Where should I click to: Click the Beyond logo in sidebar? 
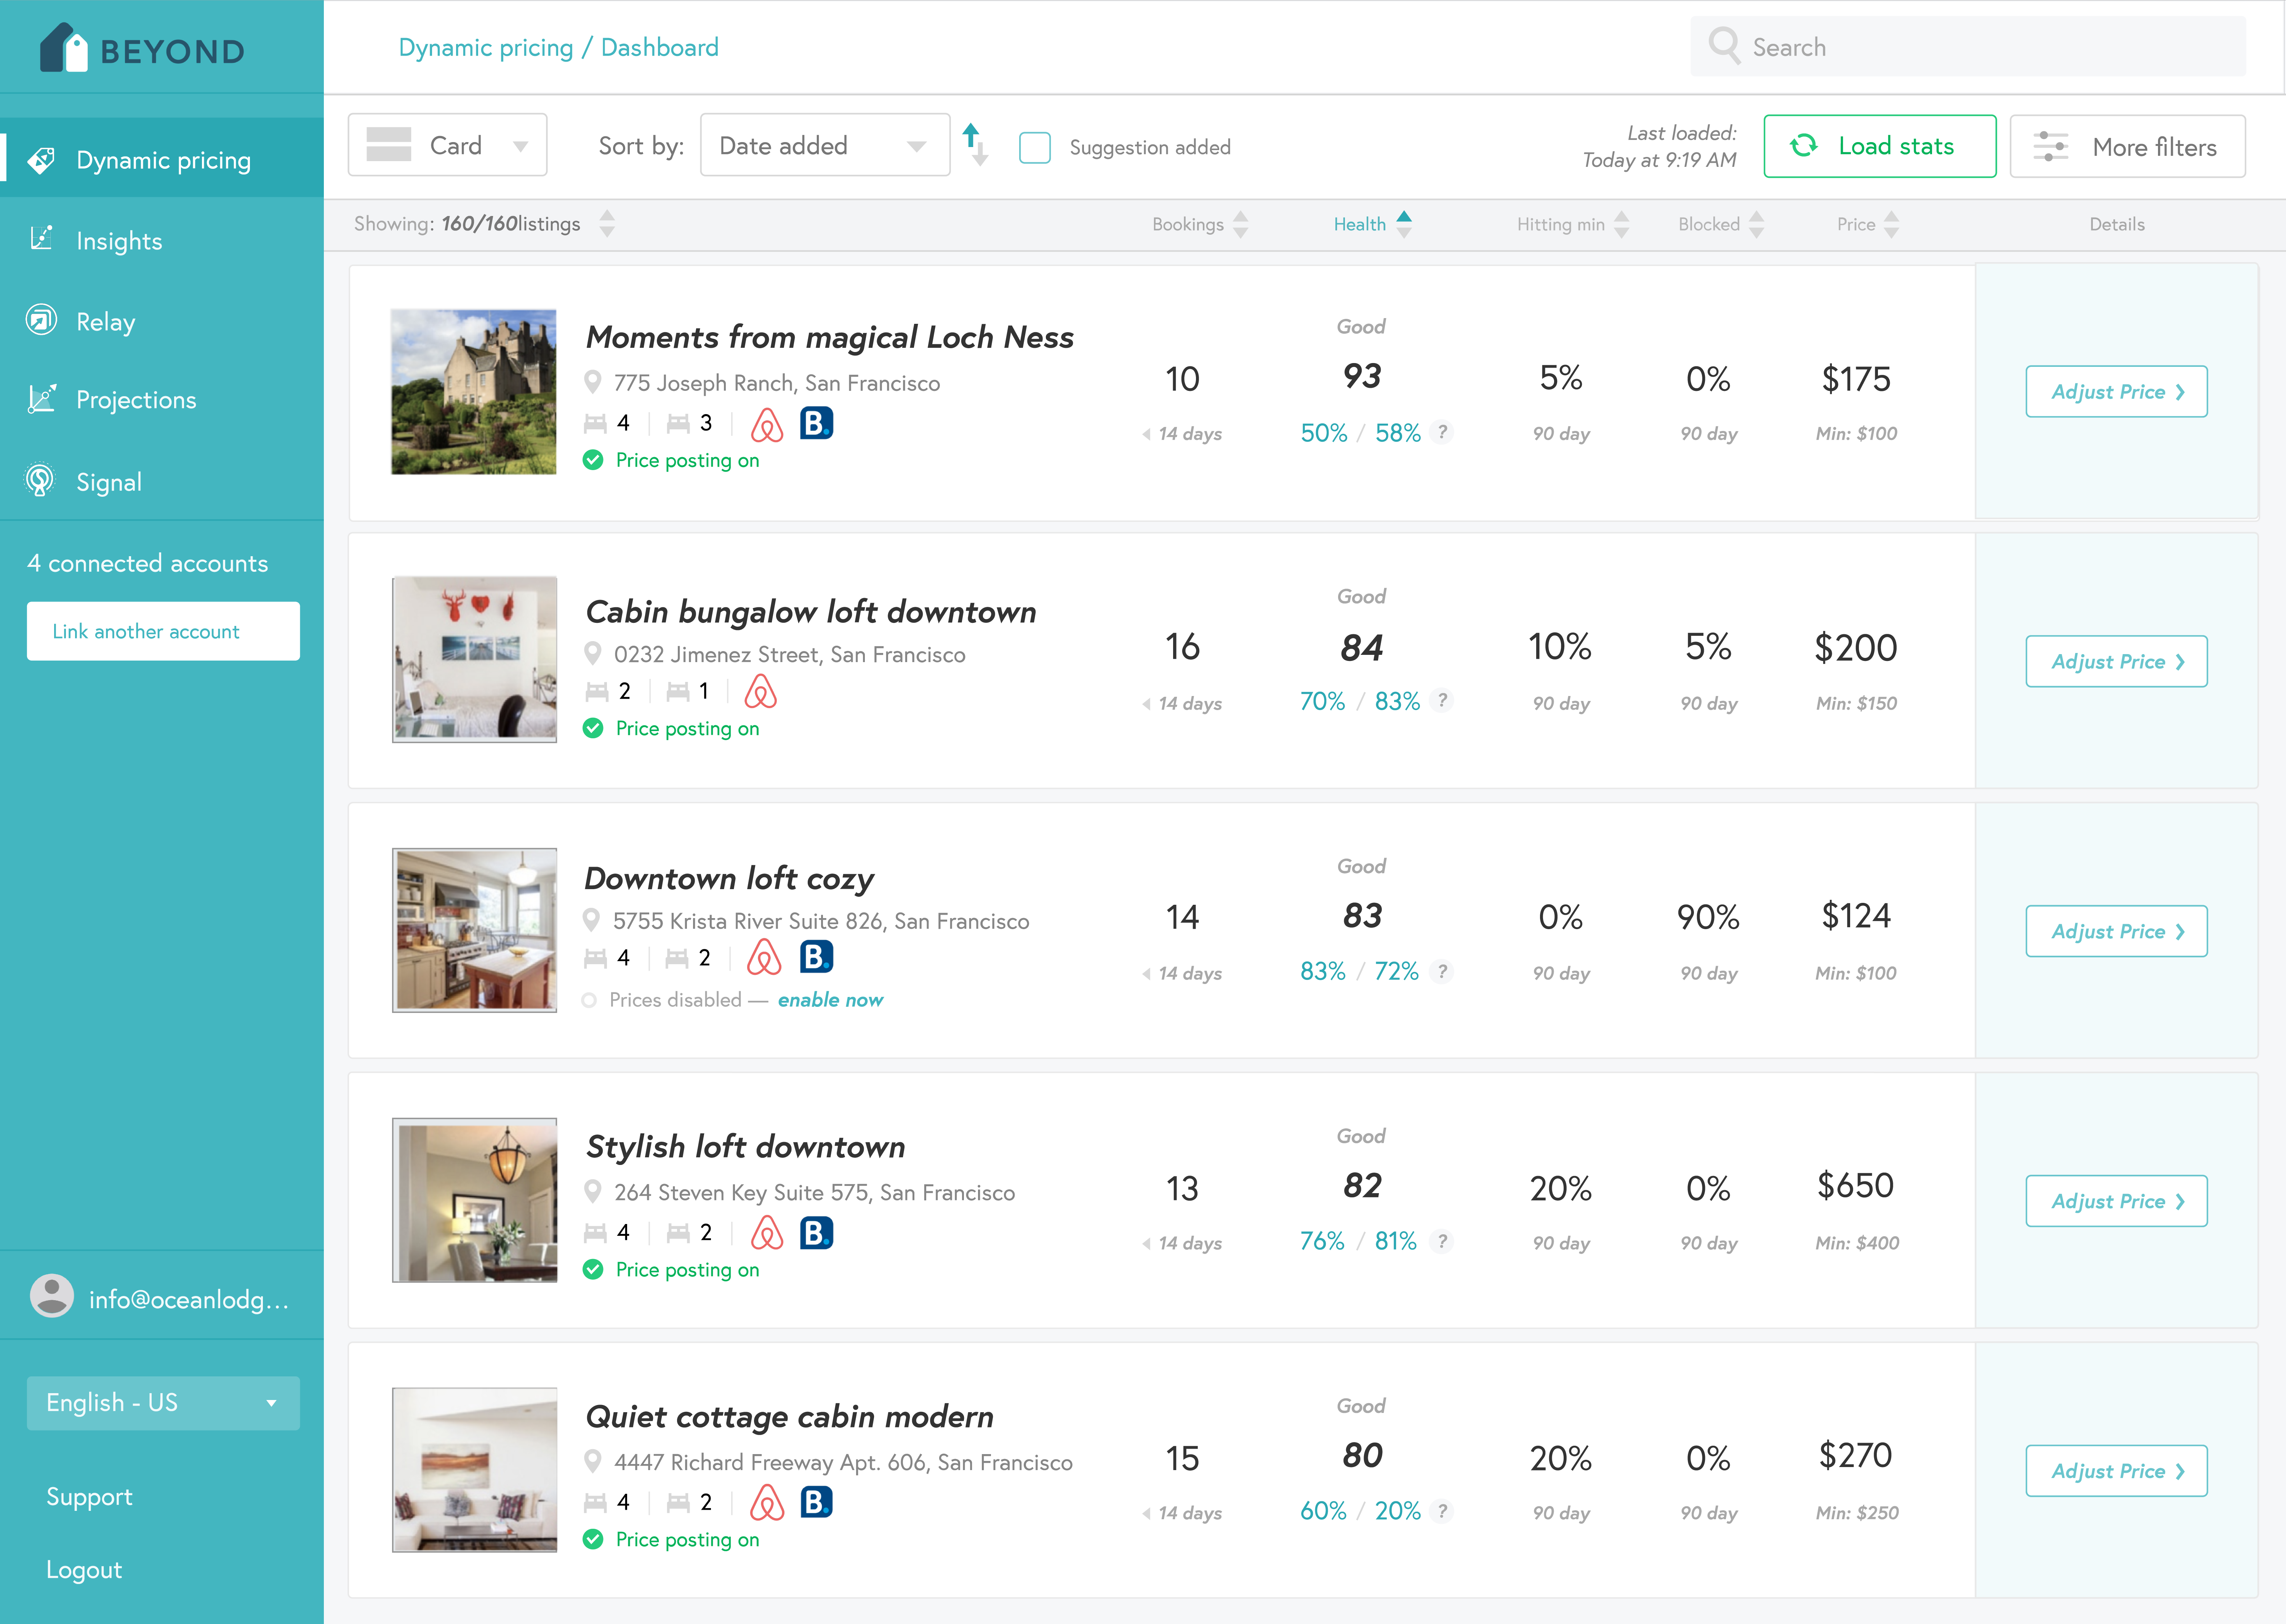pyautogui.click(x=142, y=48)
